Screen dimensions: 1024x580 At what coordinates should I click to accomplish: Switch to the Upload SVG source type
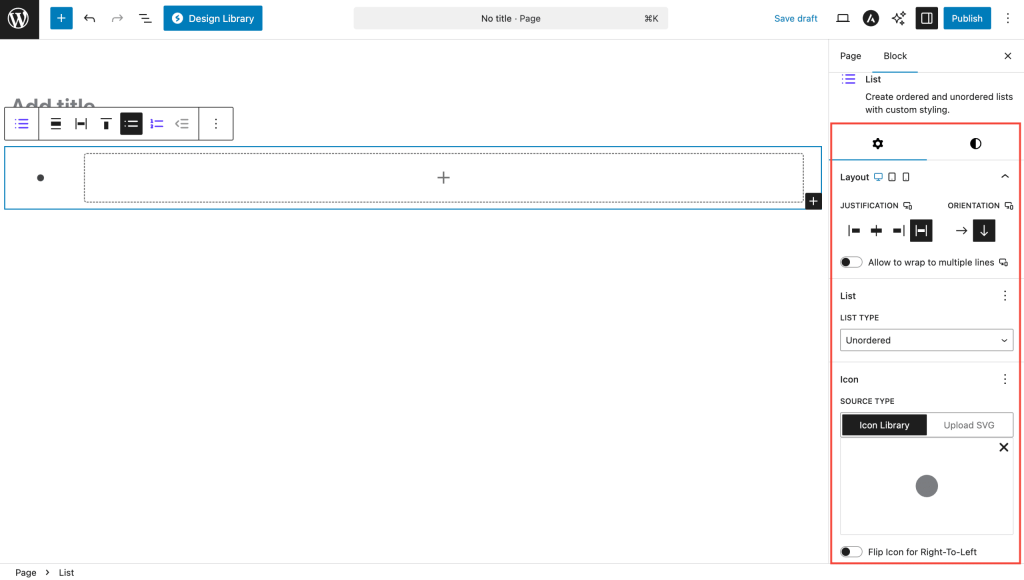tap(969, 425)
